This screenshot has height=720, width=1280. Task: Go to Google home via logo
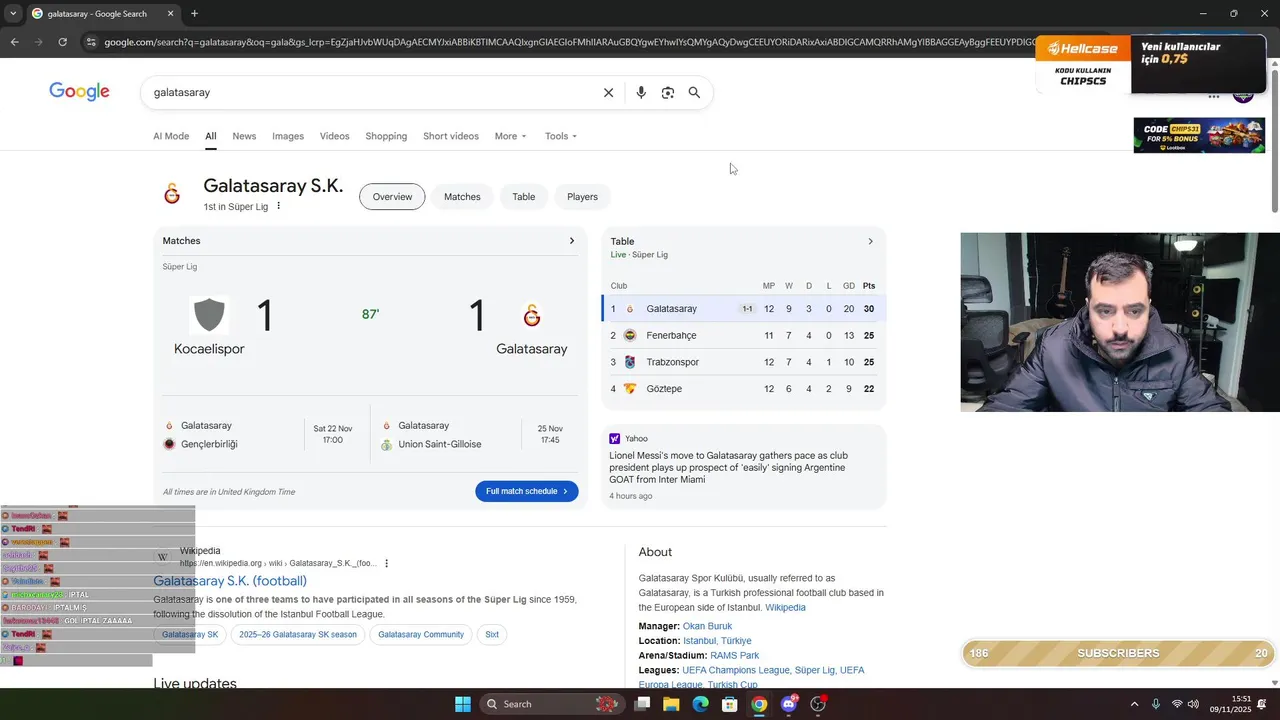coord(80,92)
